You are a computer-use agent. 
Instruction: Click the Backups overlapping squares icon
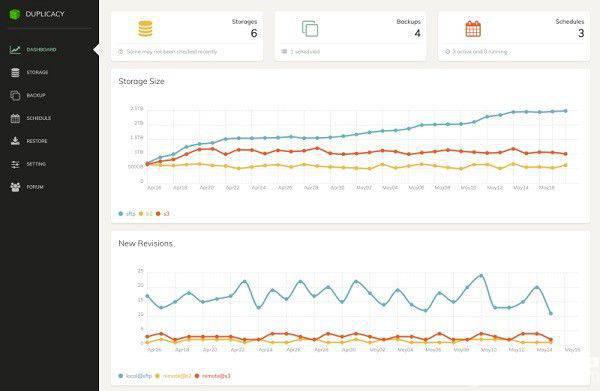310,29
